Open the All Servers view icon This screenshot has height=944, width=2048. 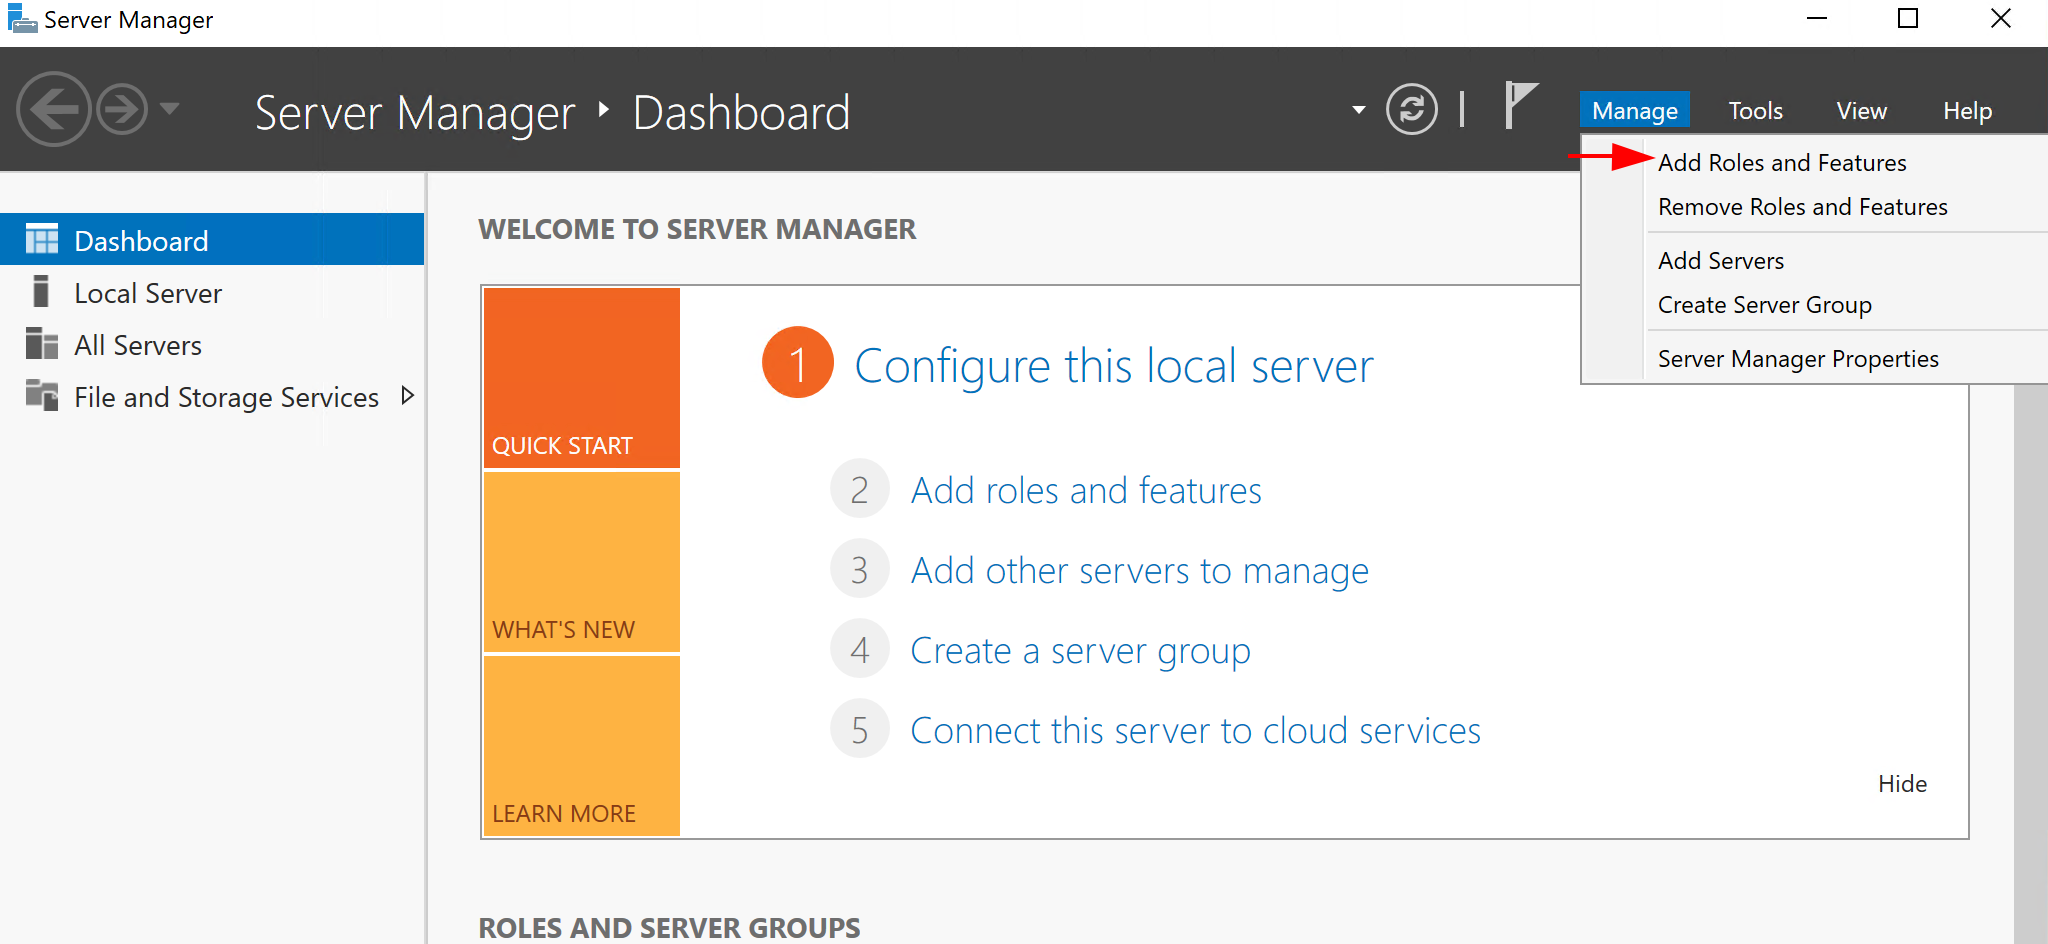point(42,344)
